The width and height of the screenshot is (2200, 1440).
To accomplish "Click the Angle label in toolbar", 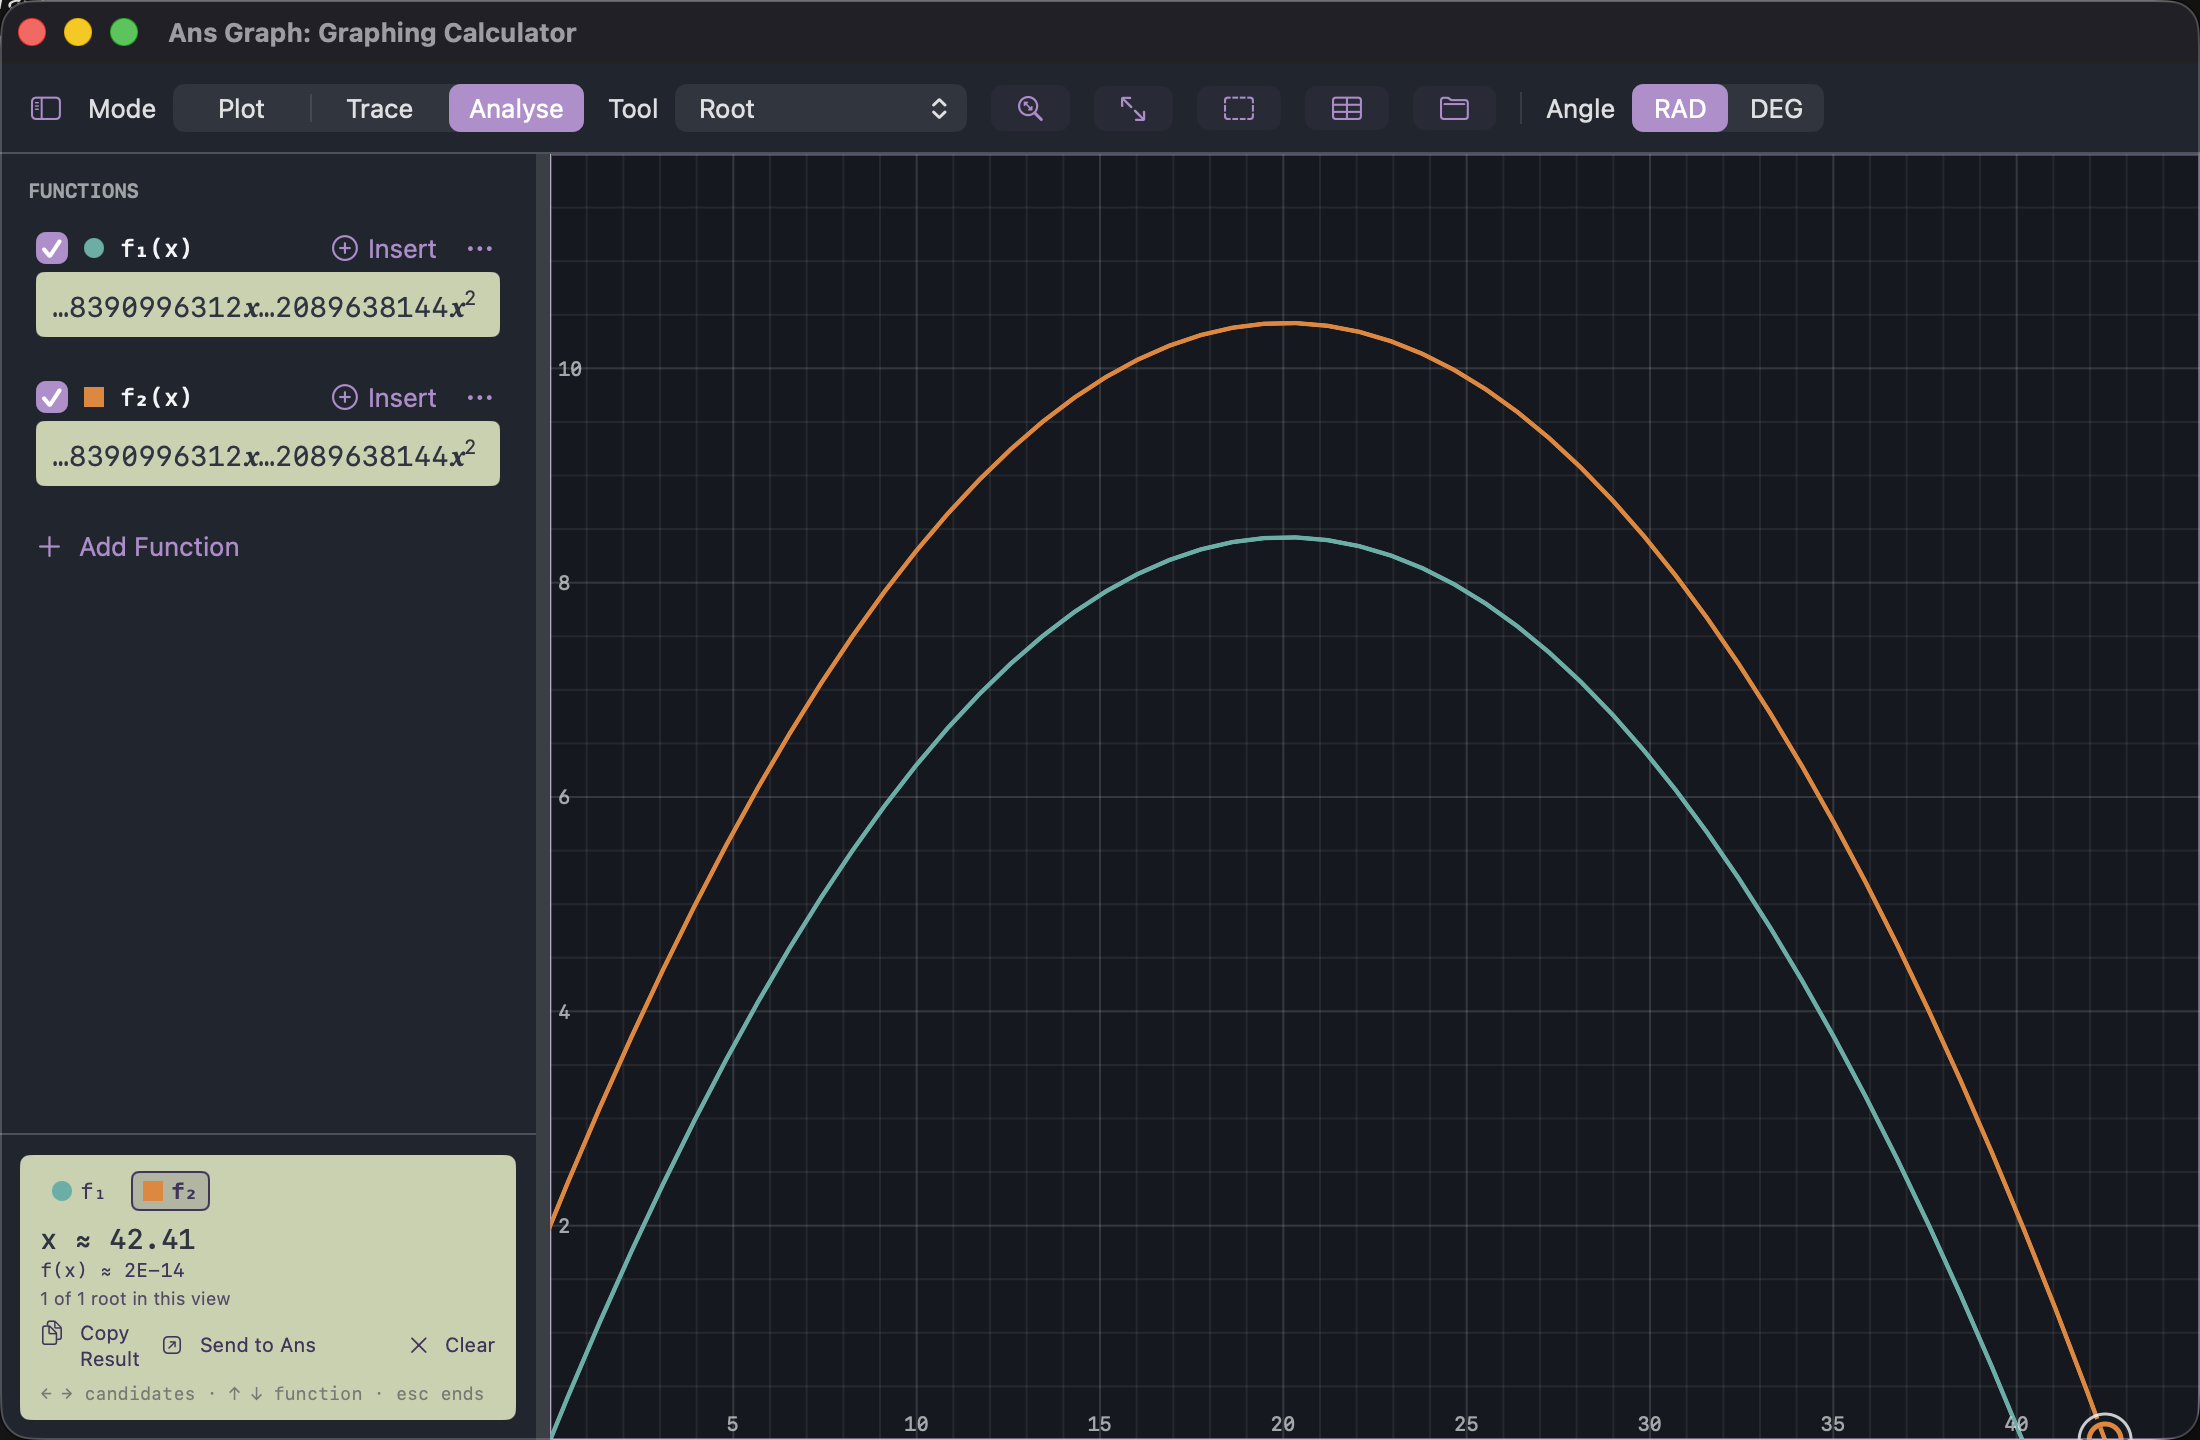I will (1580, 108).
